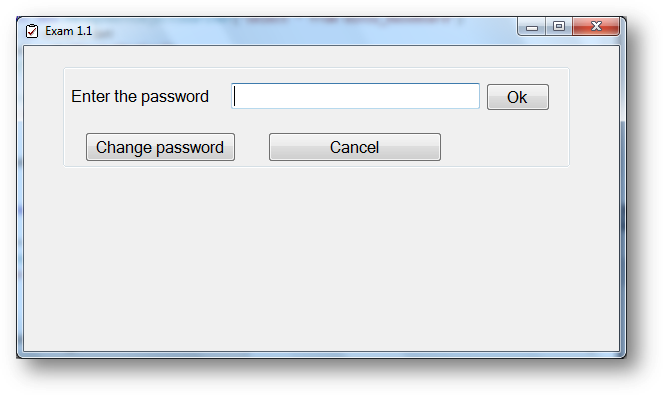This screenshot has height=395, width=663.
Task: Cancel the password prompt
Action: point(355,147)
